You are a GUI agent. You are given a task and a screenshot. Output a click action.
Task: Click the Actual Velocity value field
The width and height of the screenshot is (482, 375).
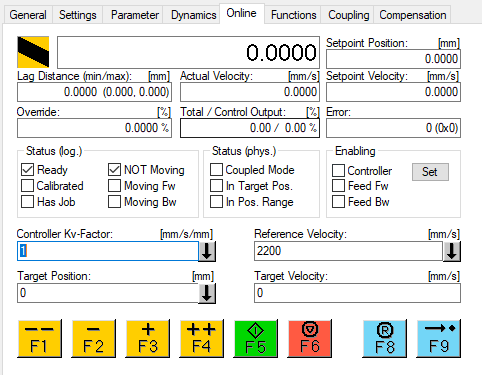coord(250,92)
